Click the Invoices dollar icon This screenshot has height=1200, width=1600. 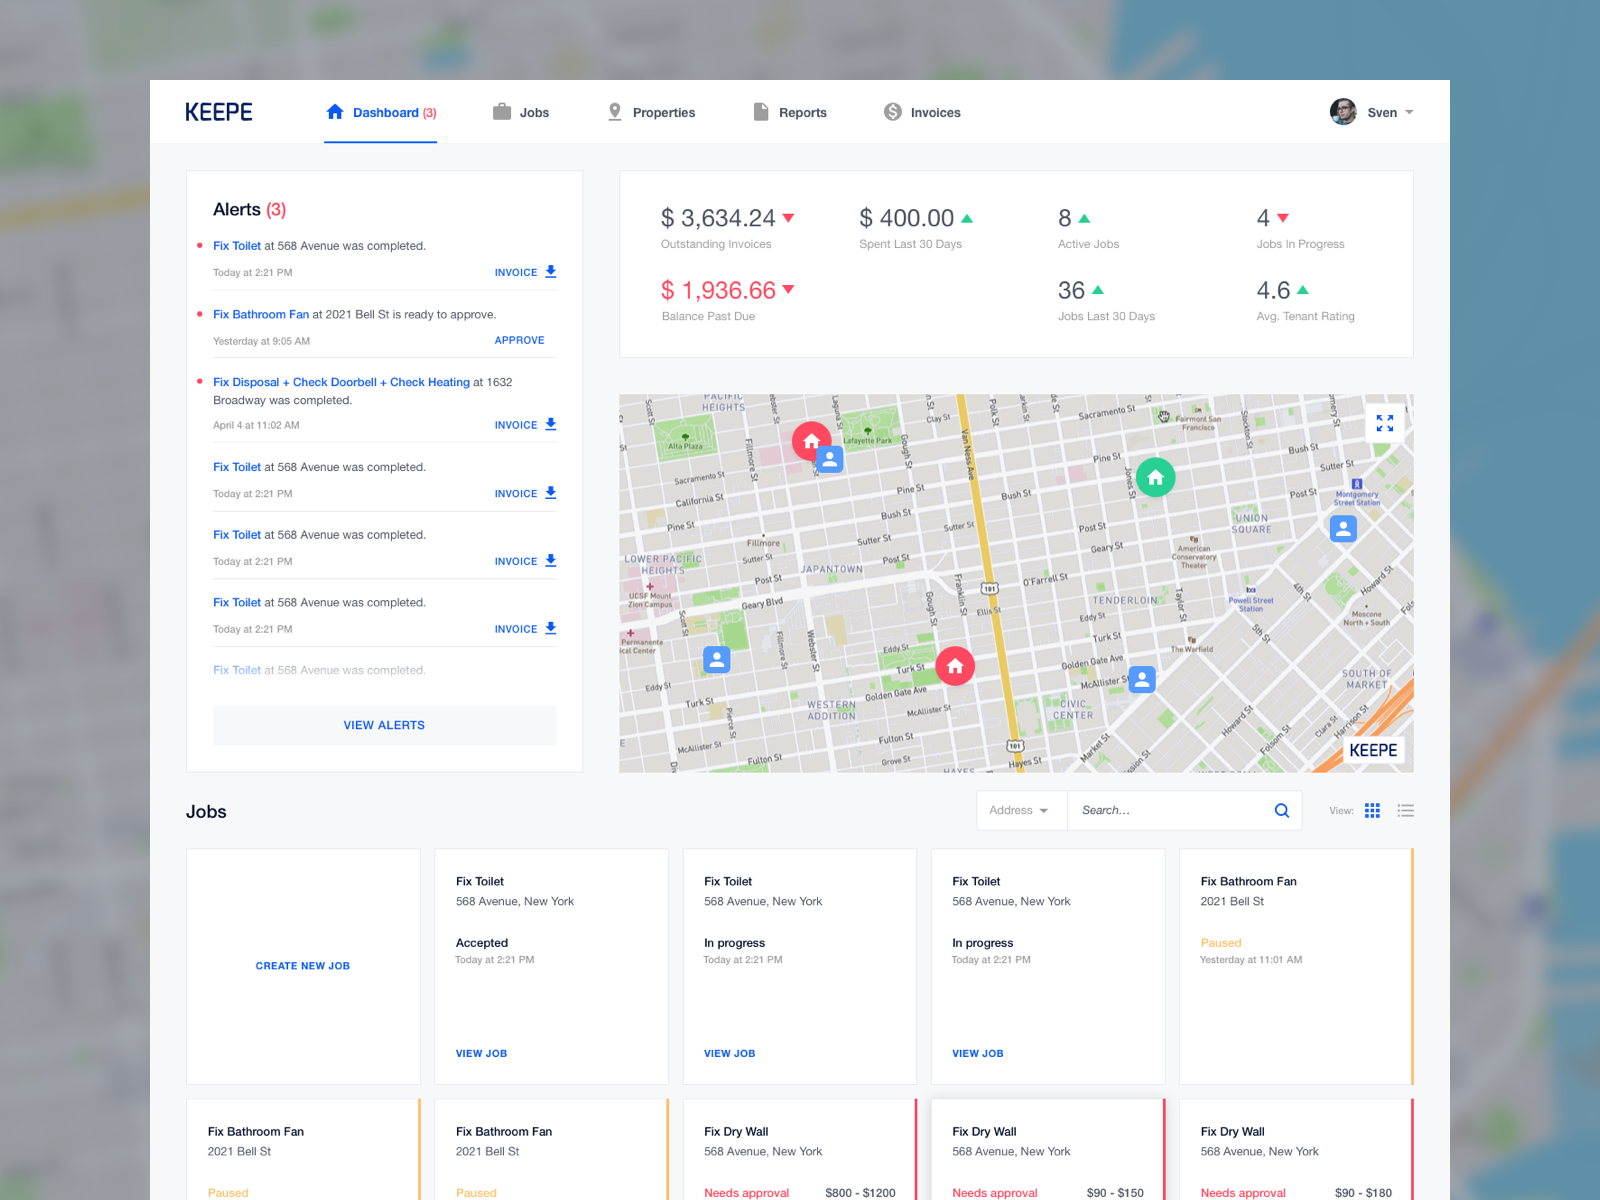tap(893, 112)
